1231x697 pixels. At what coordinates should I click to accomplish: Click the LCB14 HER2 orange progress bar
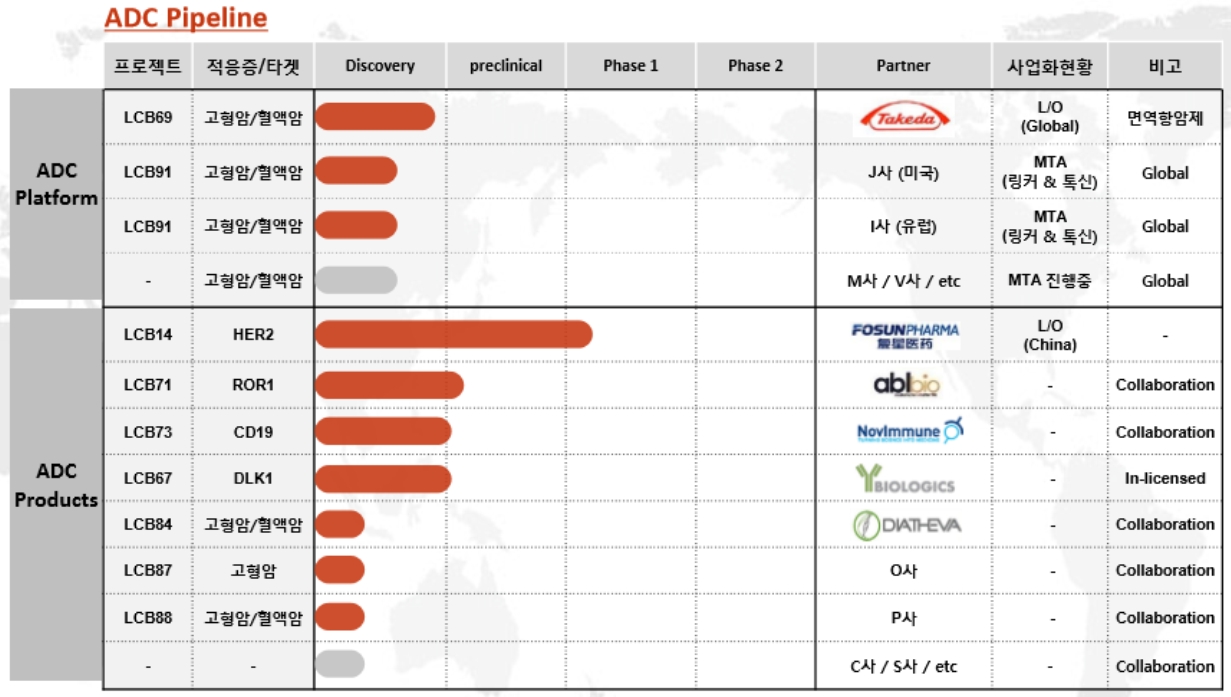click(453, 334)
